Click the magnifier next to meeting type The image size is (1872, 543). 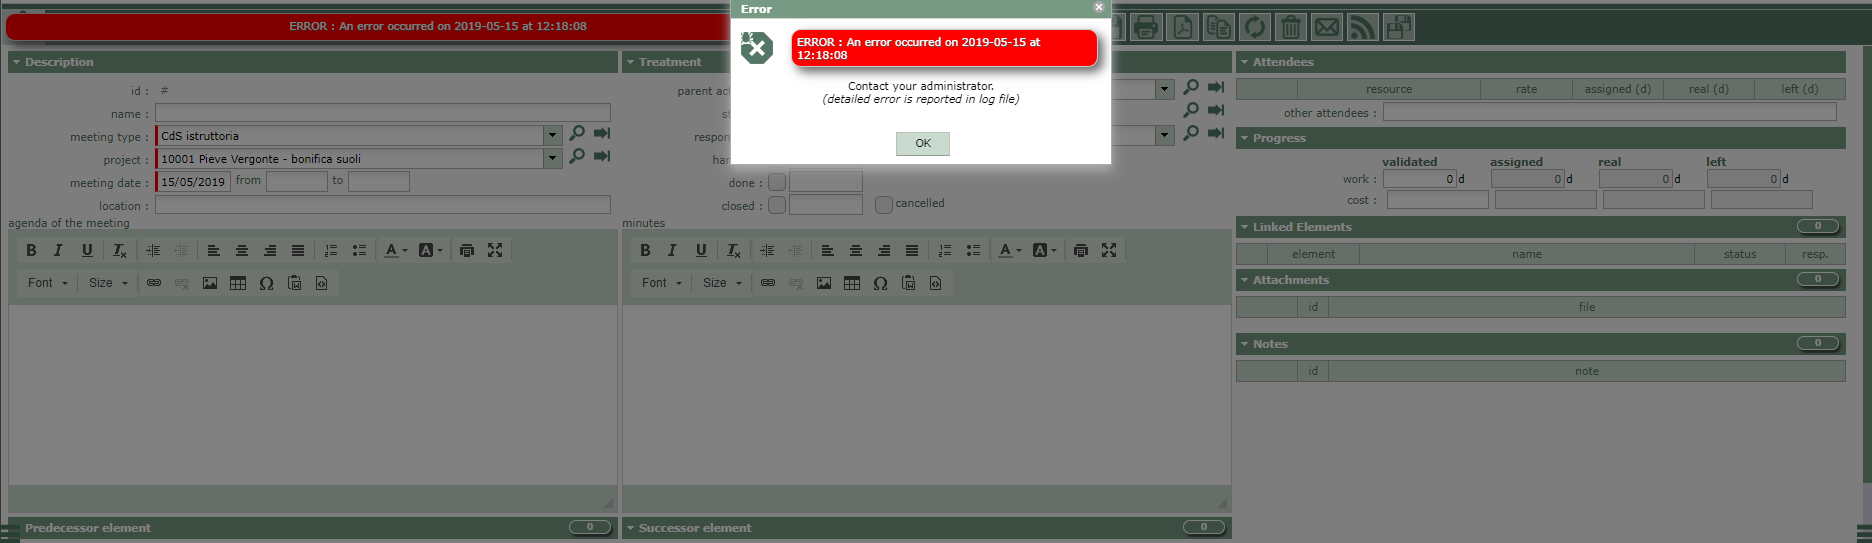(x=577, y=133)
